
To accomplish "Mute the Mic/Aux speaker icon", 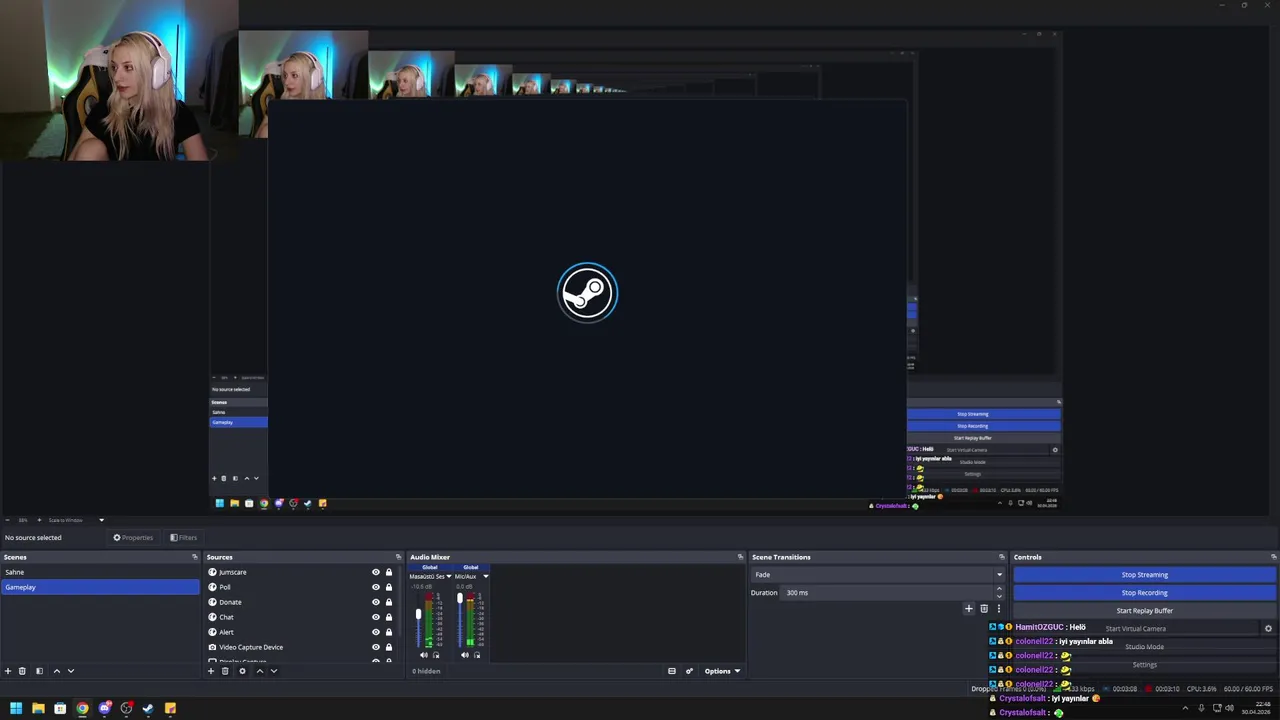I will [x=464, y=655].
